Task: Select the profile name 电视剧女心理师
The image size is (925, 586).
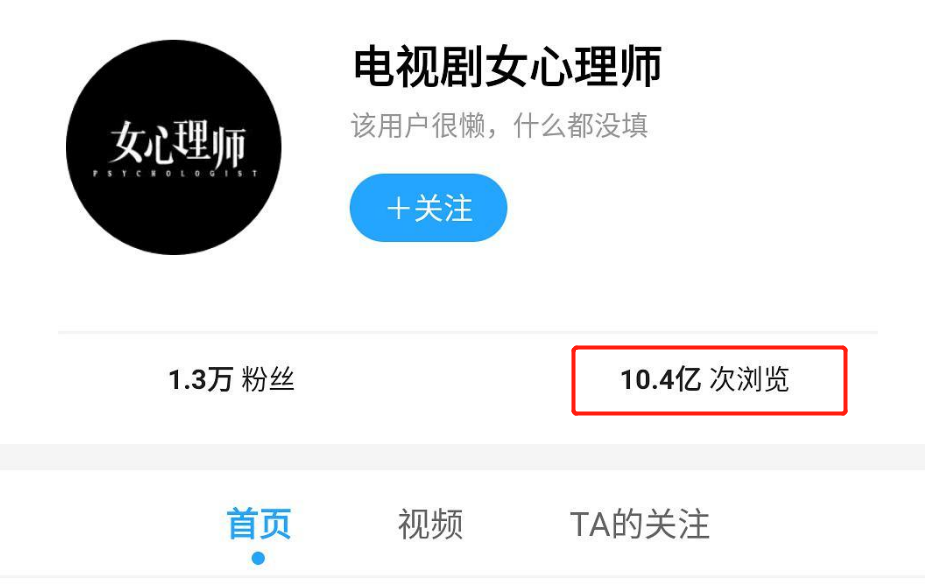Action: coord(507,67)
